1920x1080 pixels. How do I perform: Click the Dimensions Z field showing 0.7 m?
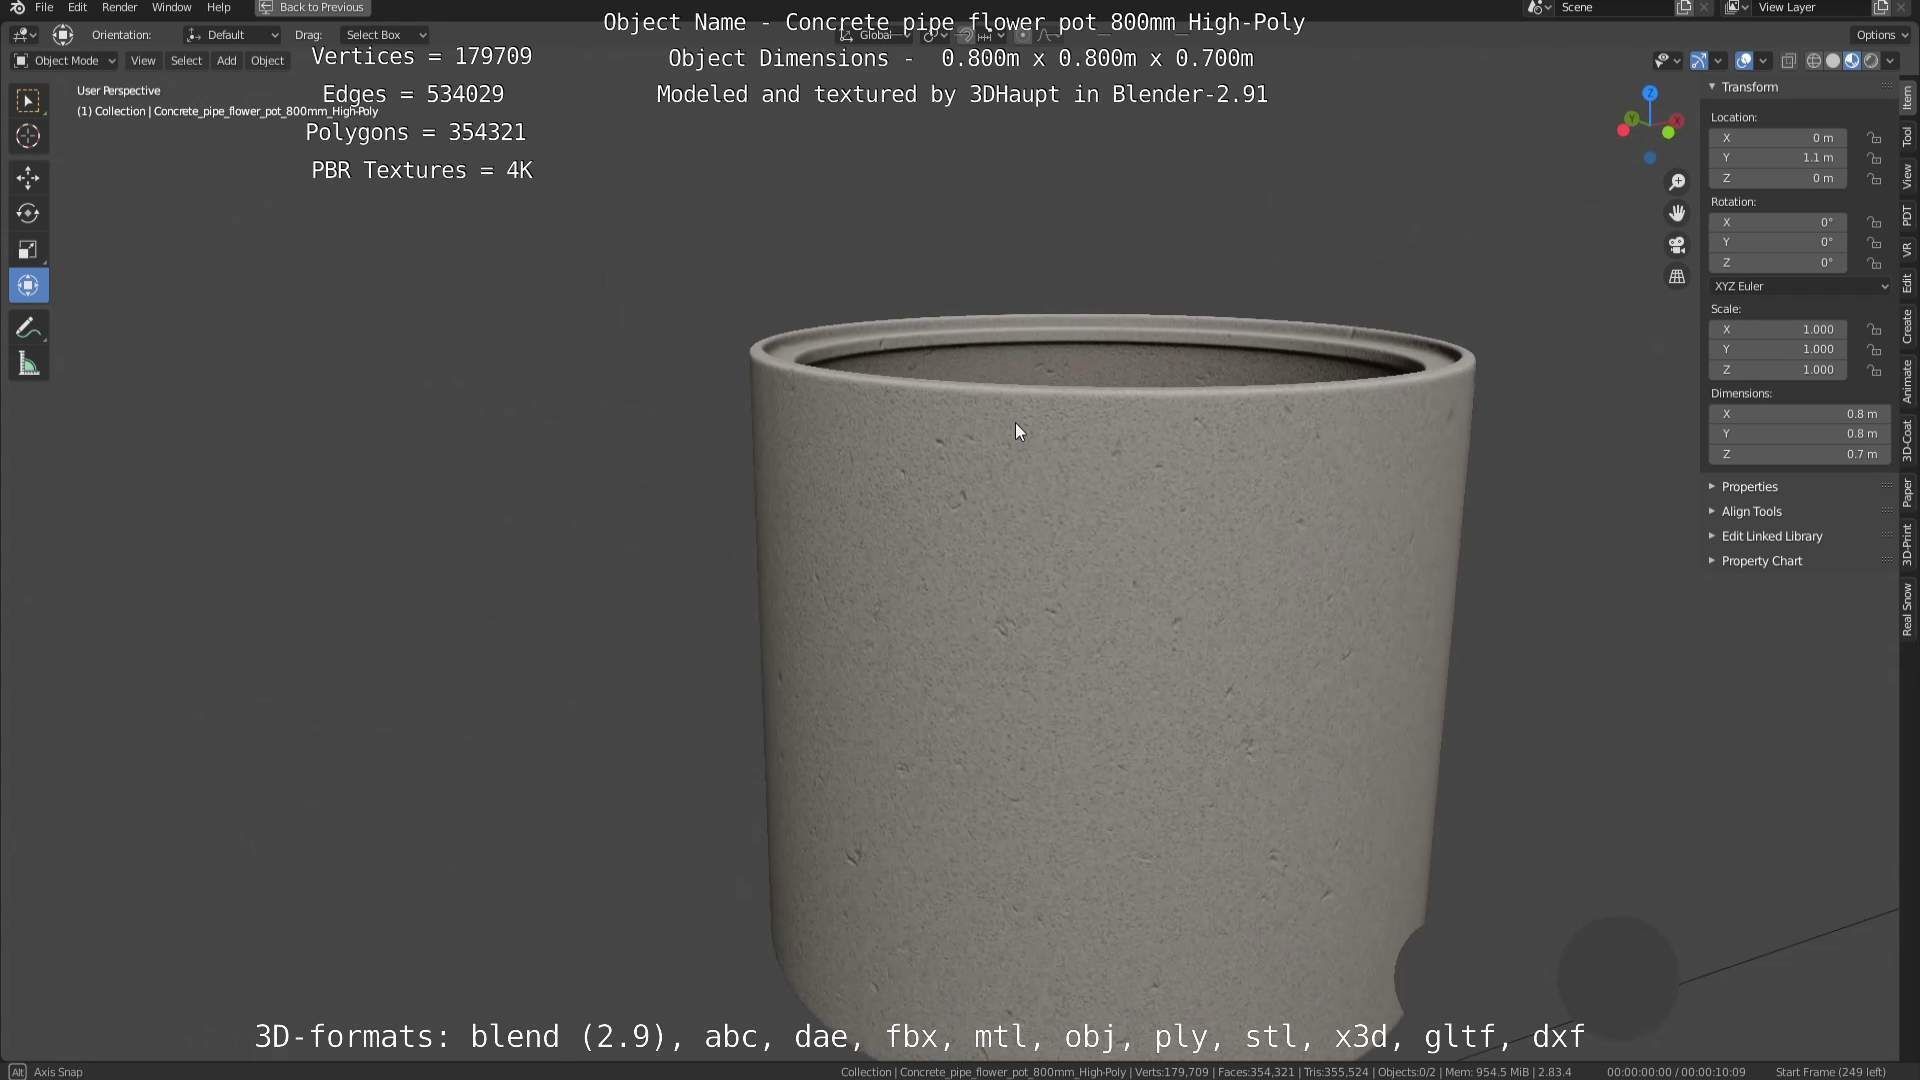click(x=1800, y=454)
